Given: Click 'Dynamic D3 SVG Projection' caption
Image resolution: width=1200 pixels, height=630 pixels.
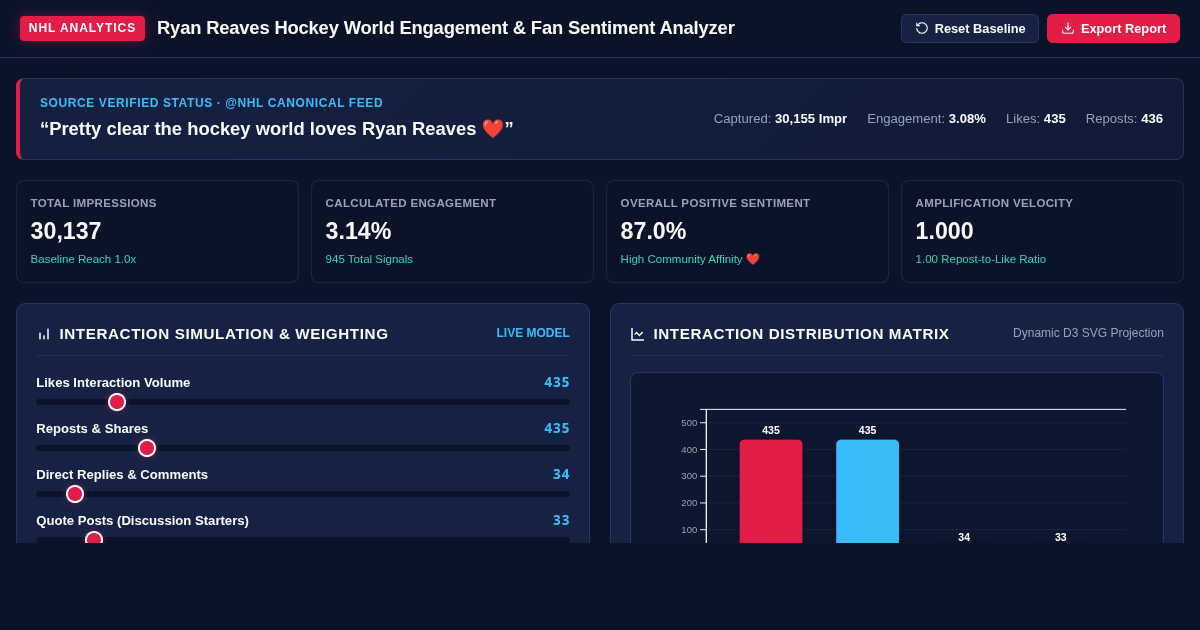Looking at the screenshot, I should click(x=1088, y=333).
